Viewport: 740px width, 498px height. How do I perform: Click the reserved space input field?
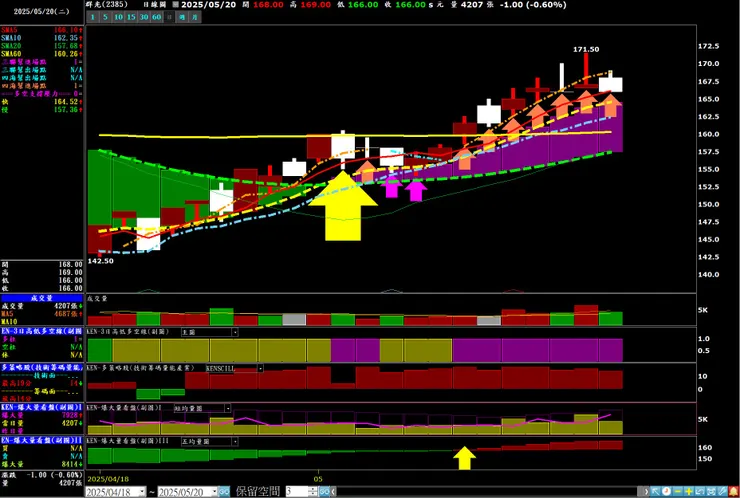tap(297, 491)
